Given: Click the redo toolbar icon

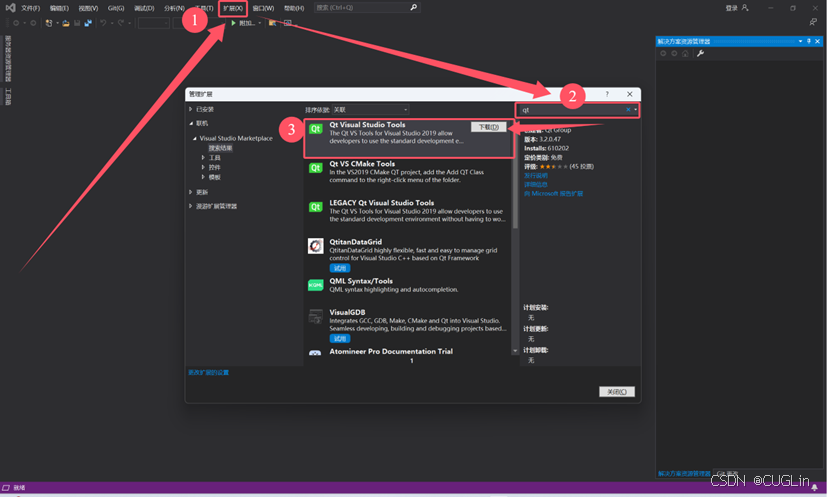Looking at the screenshot, I should click(121, 23).
